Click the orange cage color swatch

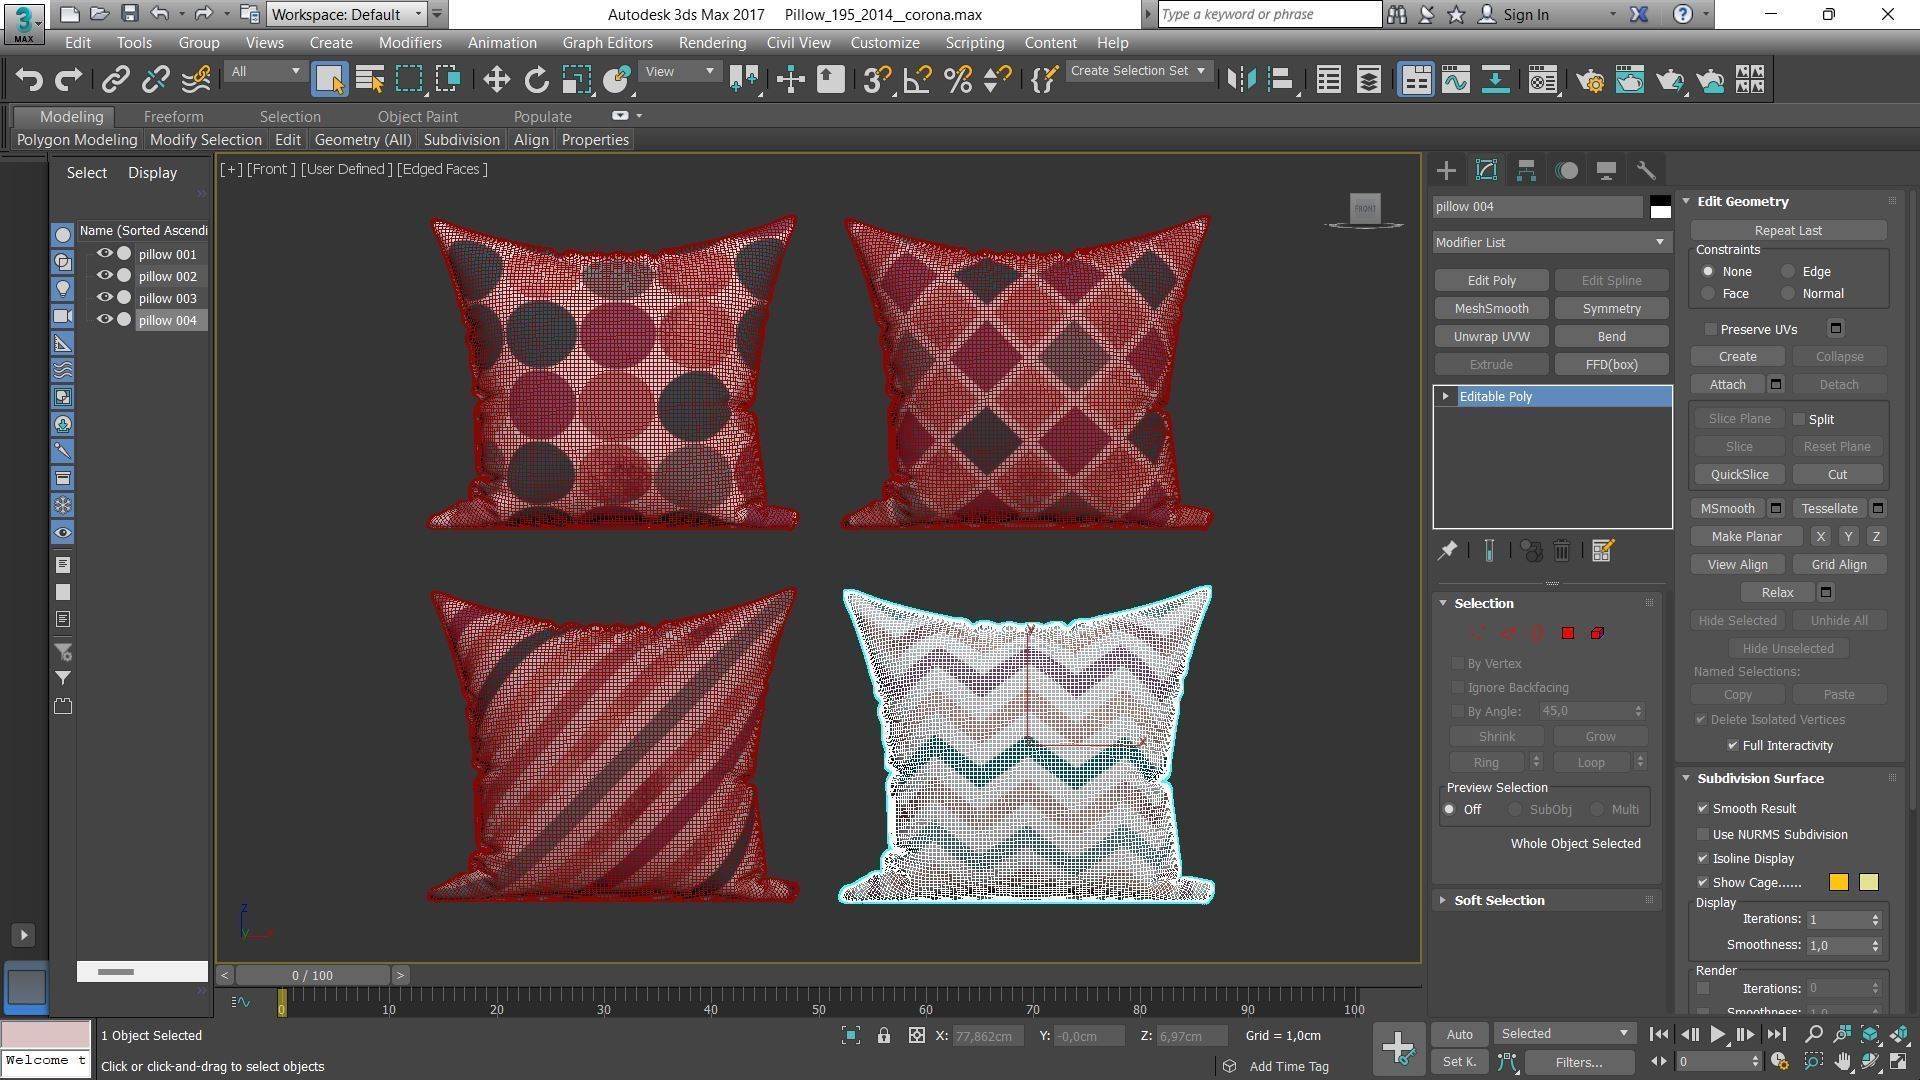[1838, 883]
